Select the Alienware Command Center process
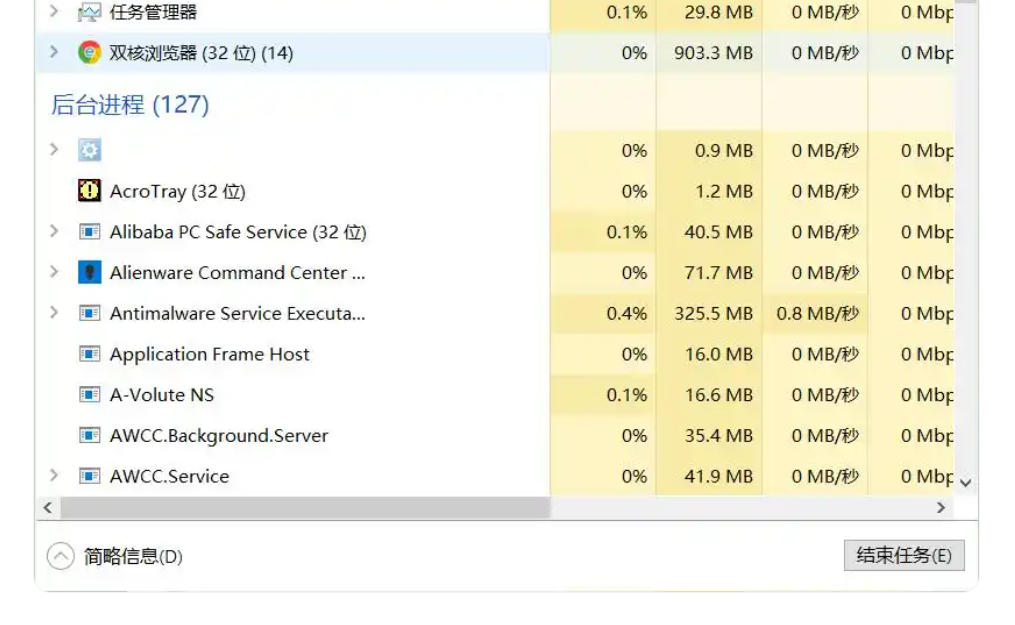Image resolution: width=1015 pixels, height=625 pixels. tap(238, 273)
